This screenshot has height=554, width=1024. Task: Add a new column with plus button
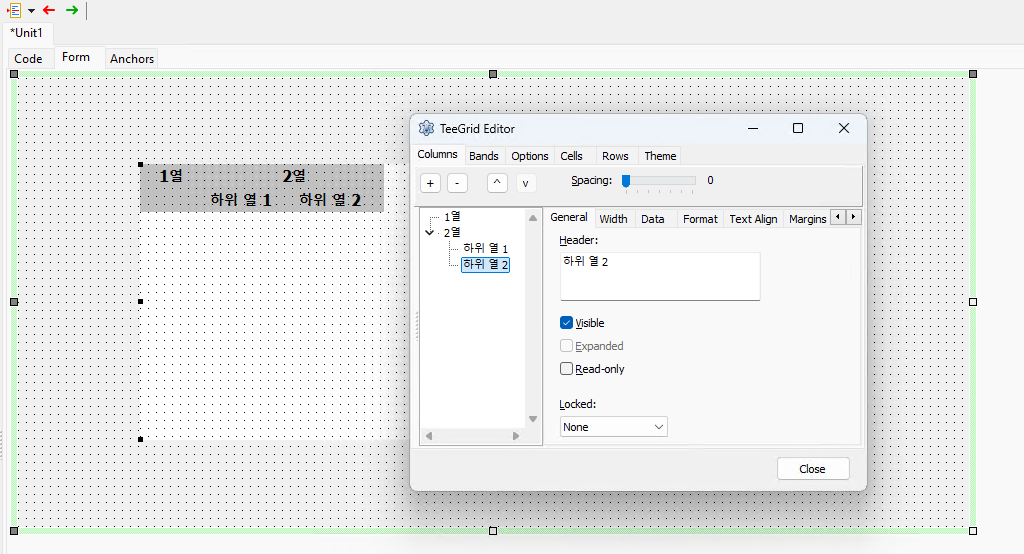click(x=430, y=183)
